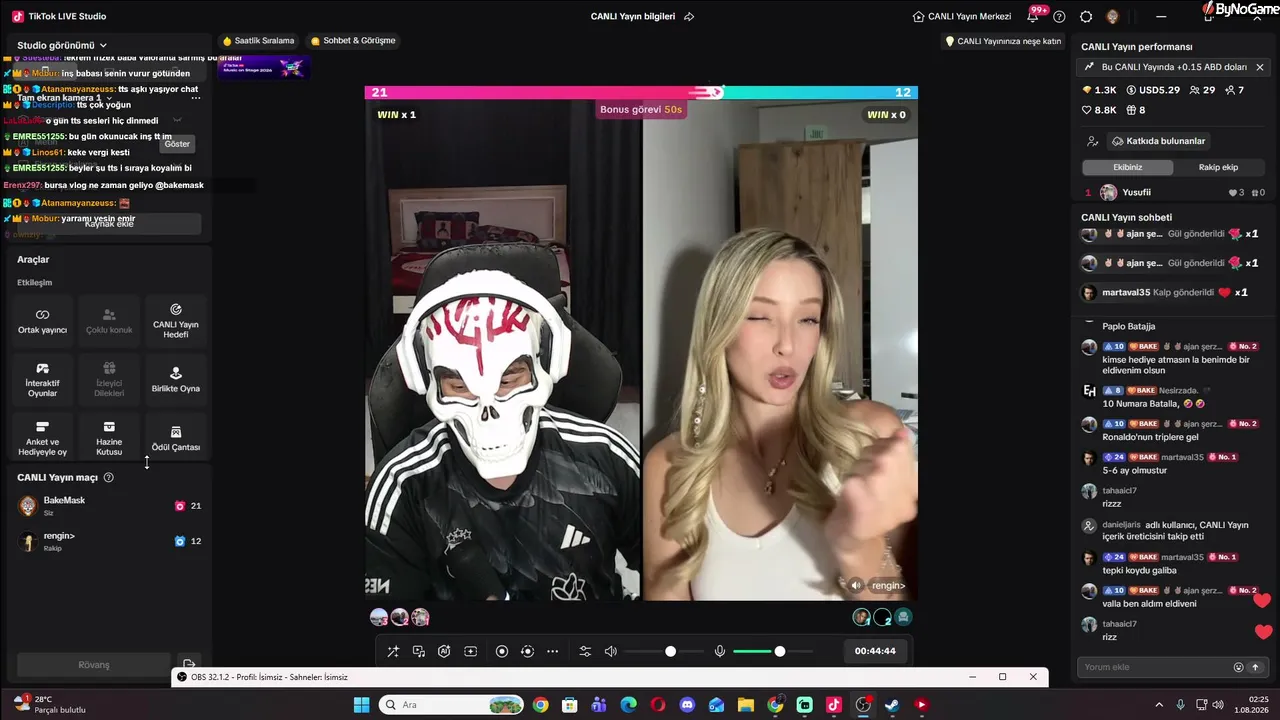
Task: Open the CANLI Yayın Hedefi tool
Action: pyautogui.click(x=176, y=321)
